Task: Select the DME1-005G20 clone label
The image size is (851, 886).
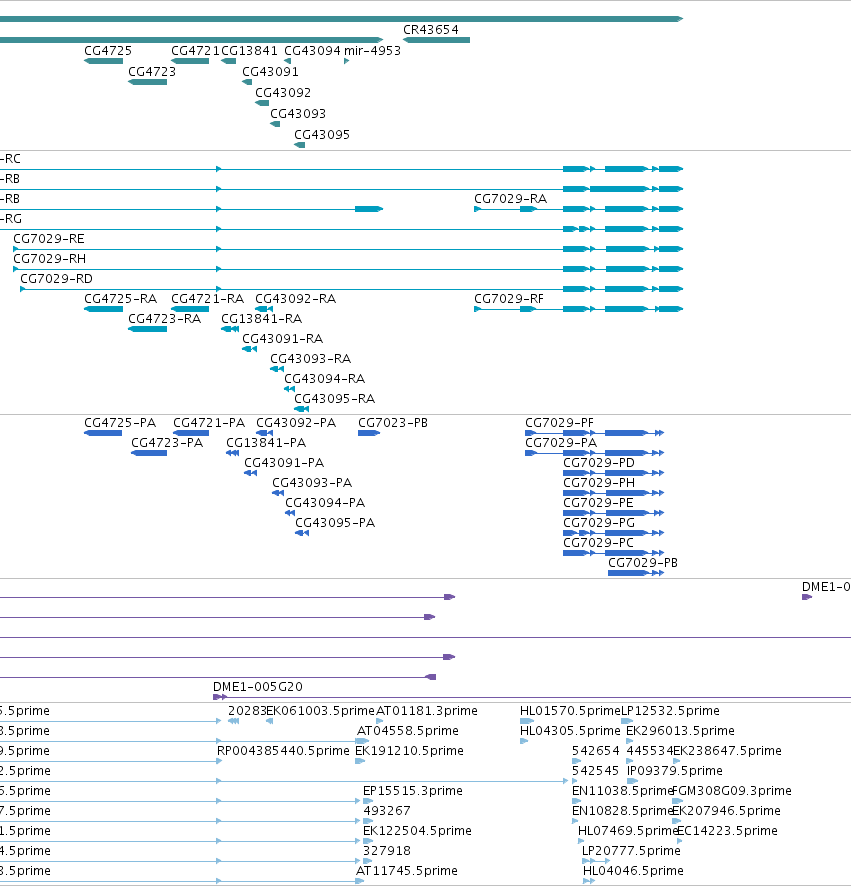Action: click(x=258, y=687)
